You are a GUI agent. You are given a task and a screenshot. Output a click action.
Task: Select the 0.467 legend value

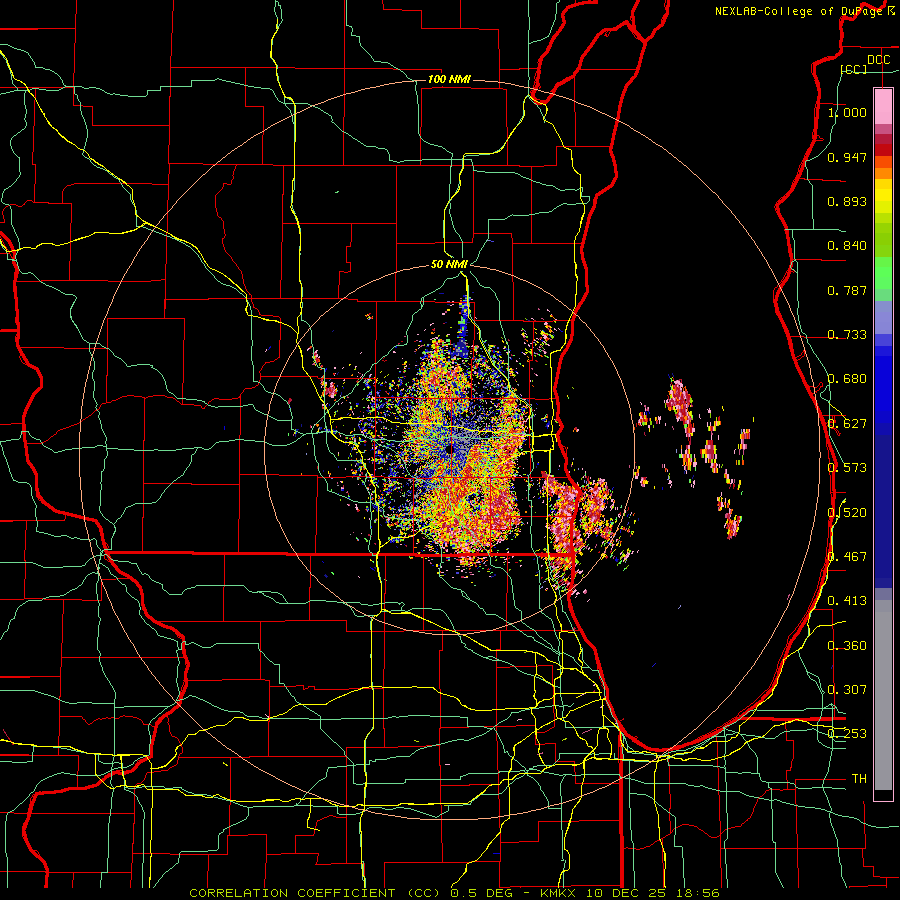(847, 557)
